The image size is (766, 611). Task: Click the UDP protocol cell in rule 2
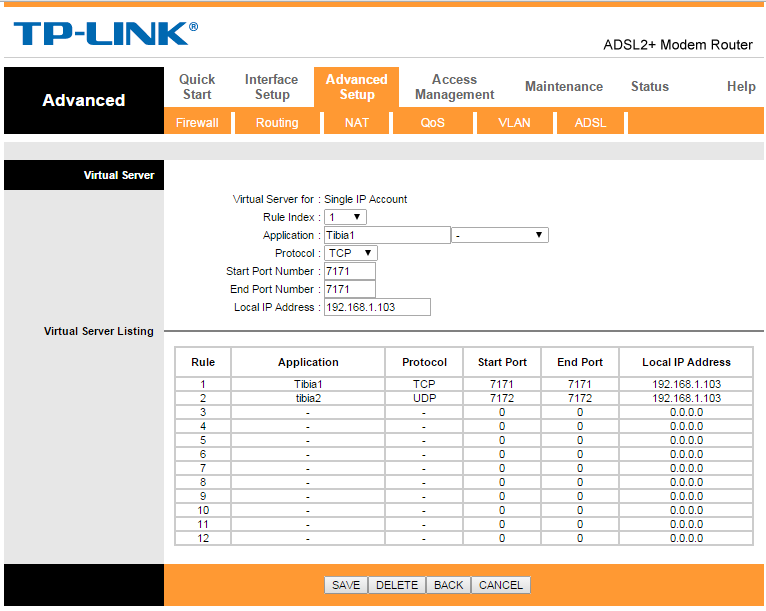[x=424, y=398]
